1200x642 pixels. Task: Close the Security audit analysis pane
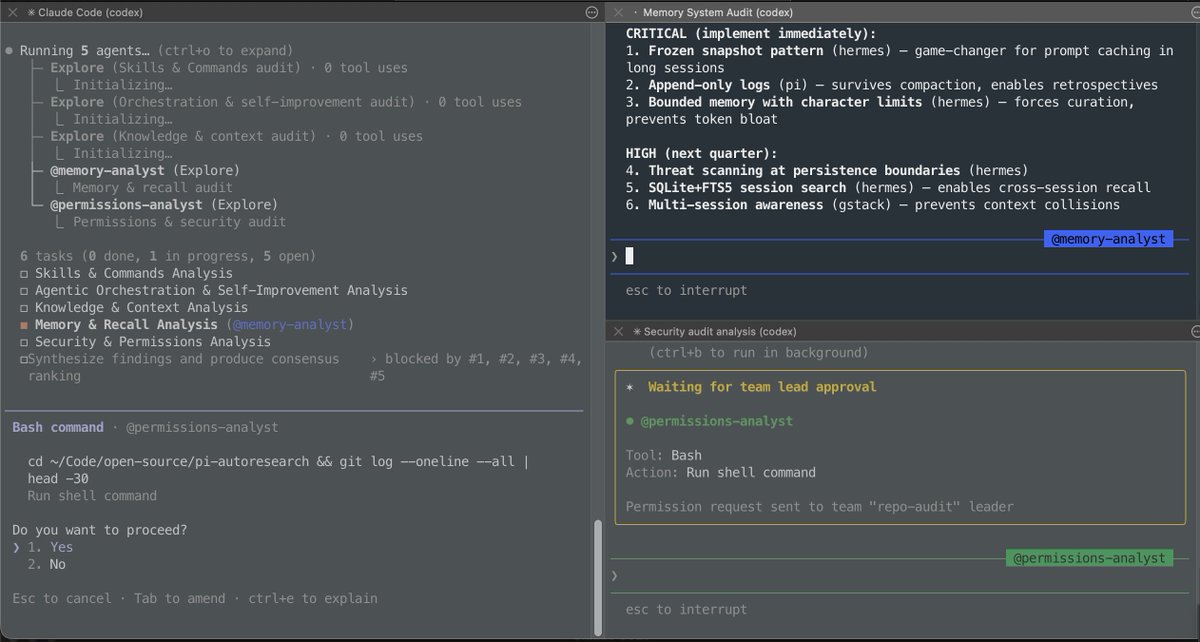pos(617,331)
